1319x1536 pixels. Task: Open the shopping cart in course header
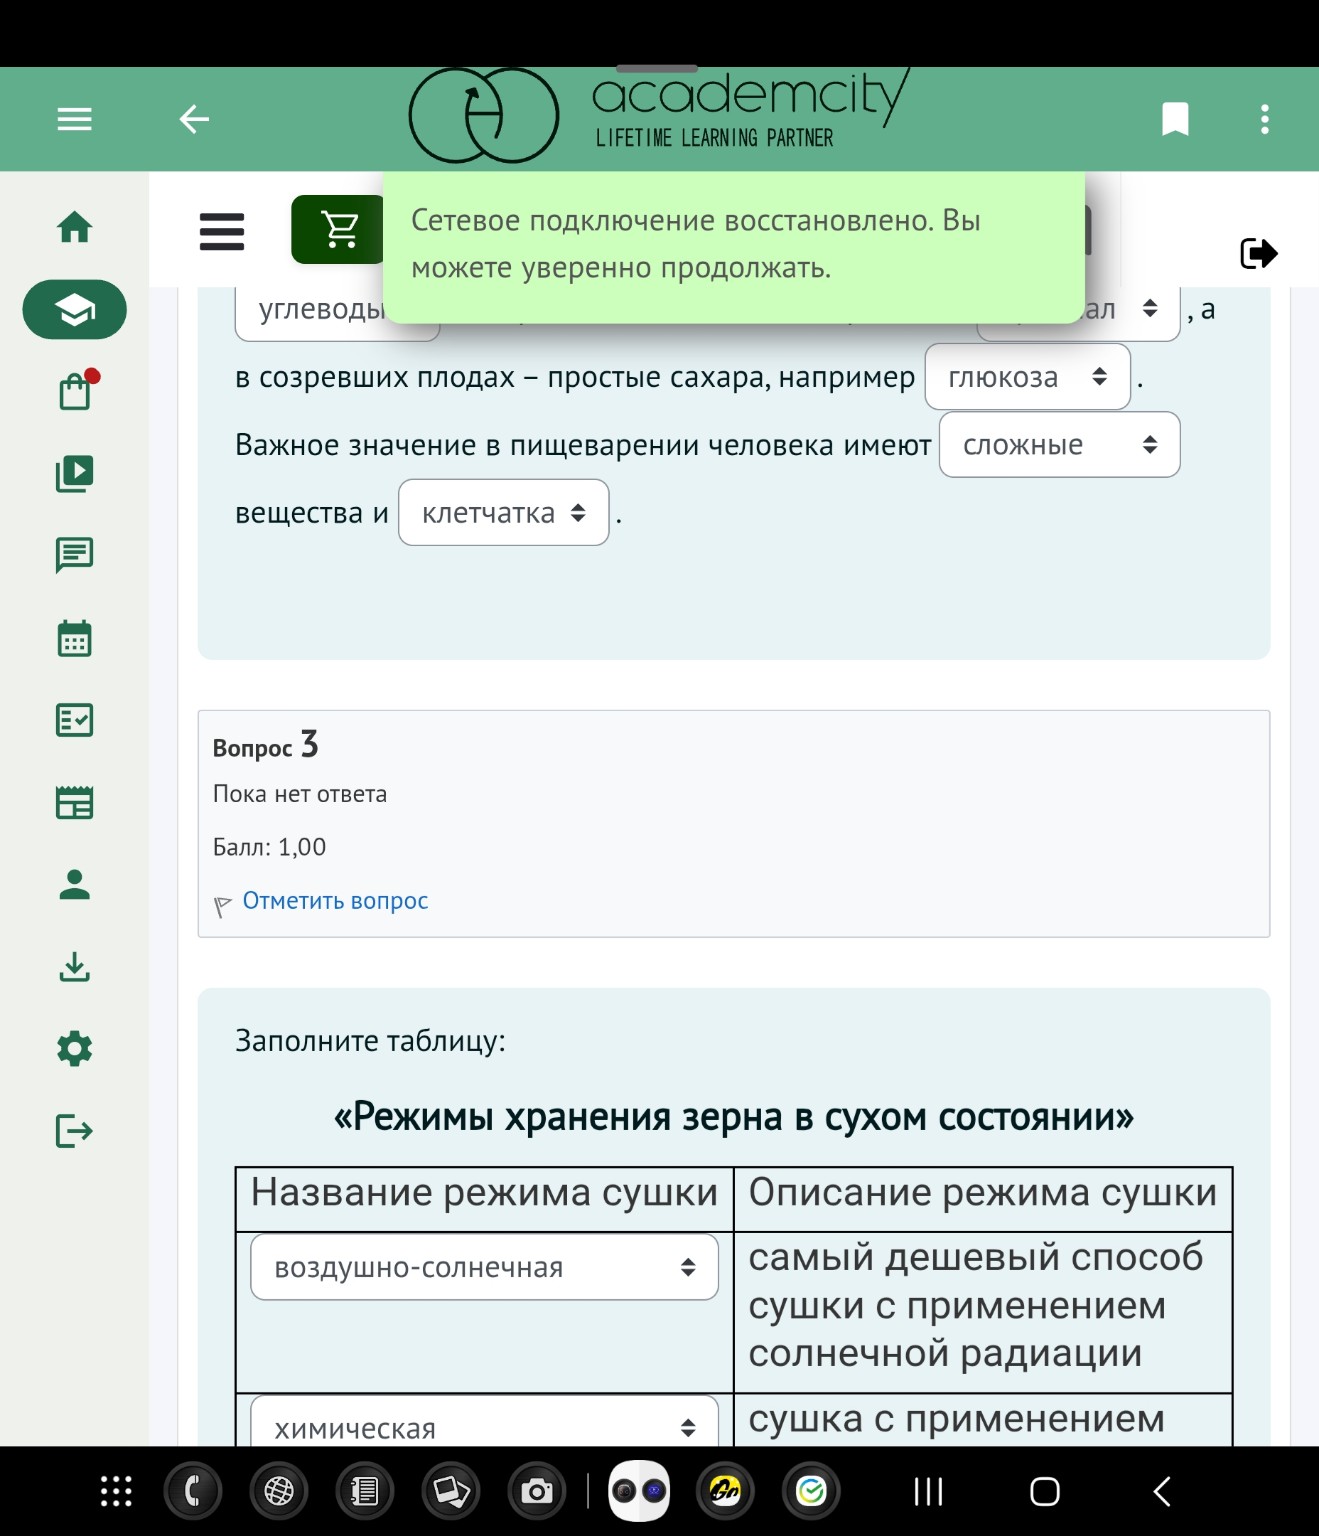click(339, 230)
